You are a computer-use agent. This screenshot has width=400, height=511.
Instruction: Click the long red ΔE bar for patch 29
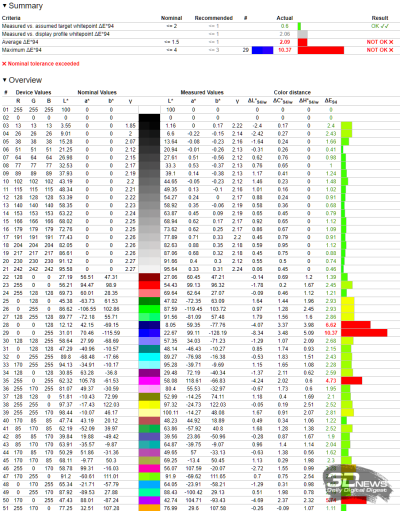tap(364, 333)
